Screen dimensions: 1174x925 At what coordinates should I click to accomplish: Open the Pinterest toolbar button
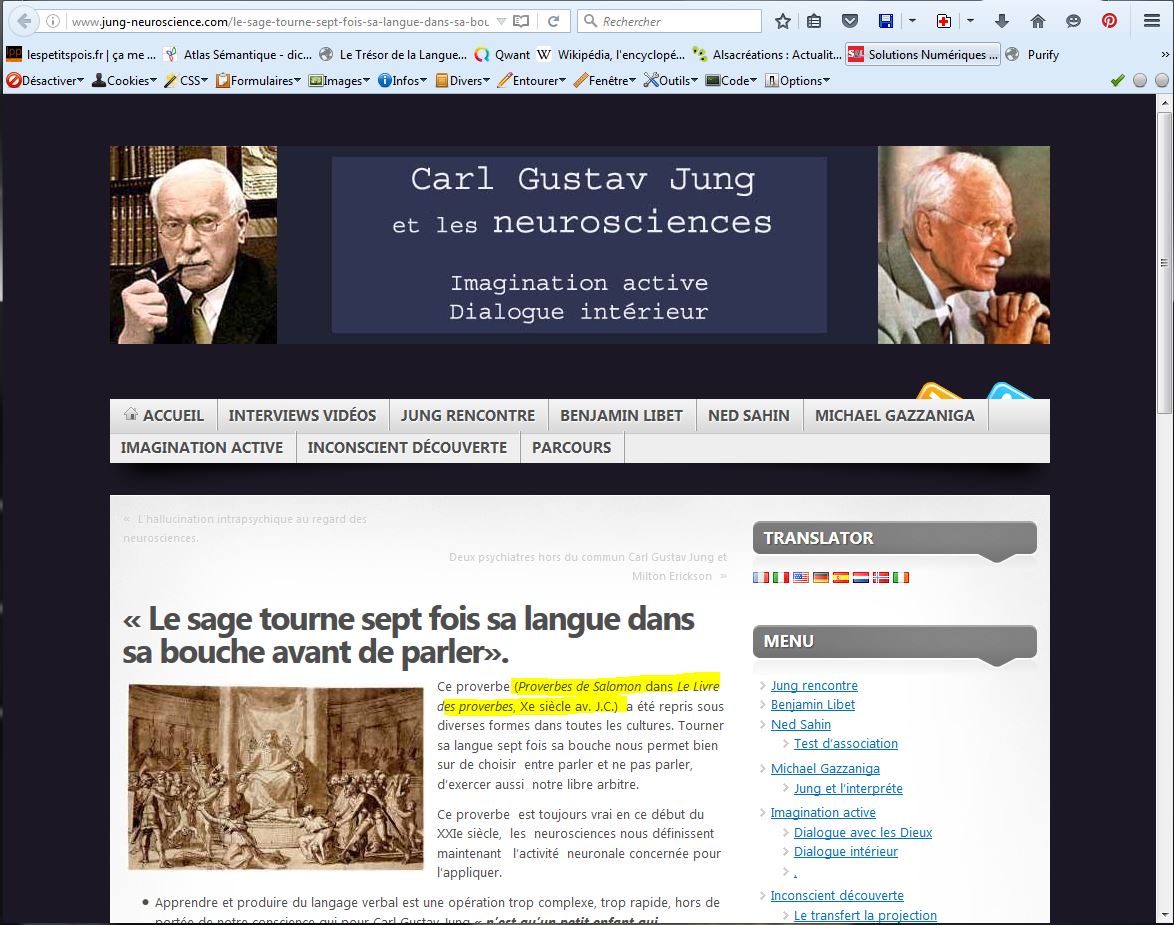pyautogui.click(x=1109, y=21)
